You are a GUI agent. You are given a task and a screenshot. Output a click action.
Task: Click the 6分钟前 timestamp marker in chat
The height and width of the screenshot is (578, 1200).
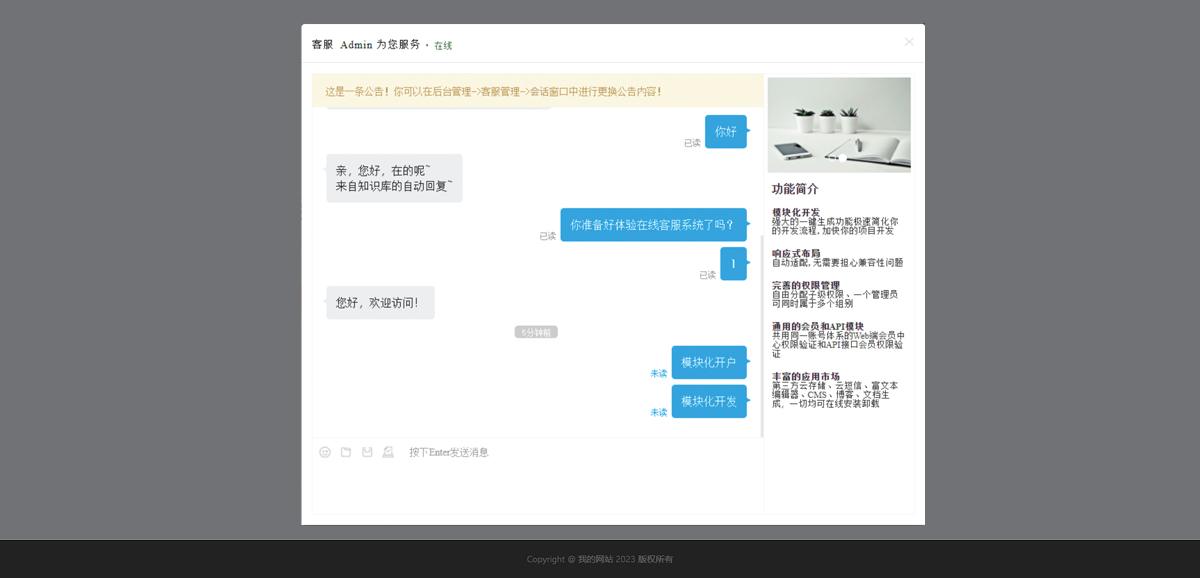click(x=537, y=331)
